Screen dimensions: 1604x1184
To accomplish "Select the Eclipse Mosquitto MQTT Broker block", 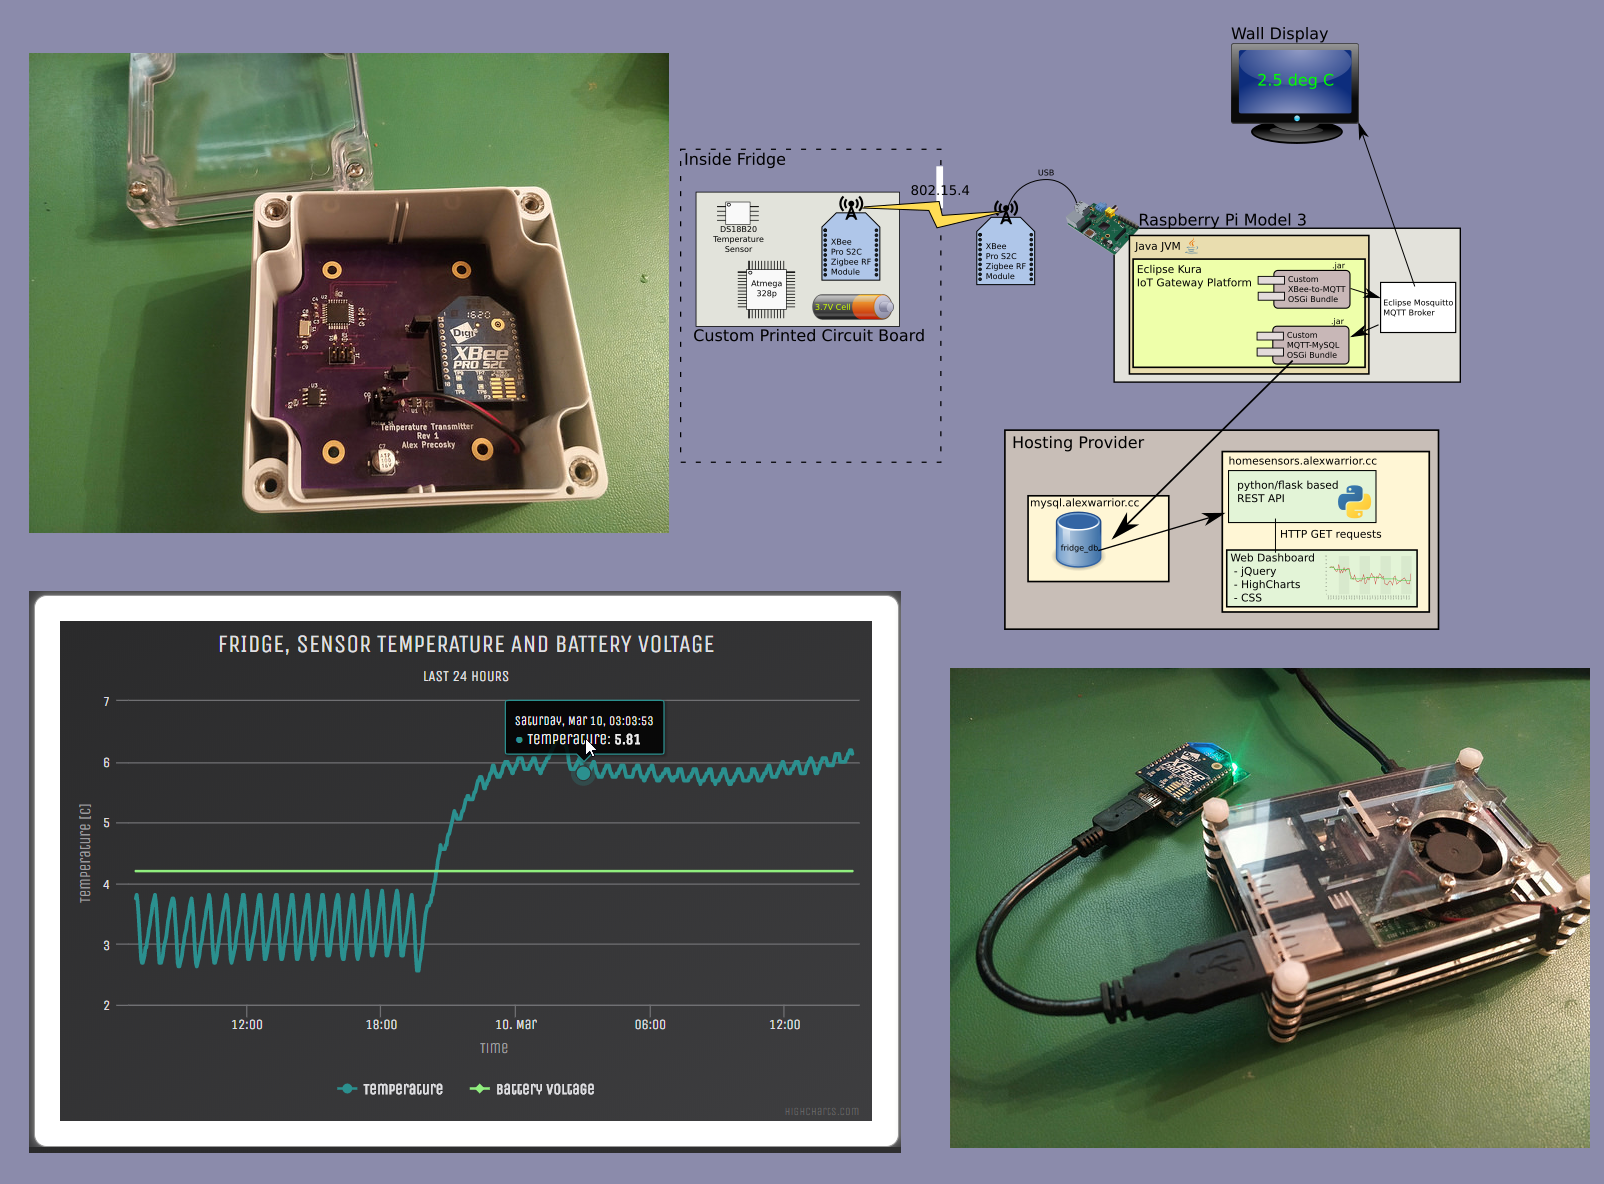I will [1417, 306].
